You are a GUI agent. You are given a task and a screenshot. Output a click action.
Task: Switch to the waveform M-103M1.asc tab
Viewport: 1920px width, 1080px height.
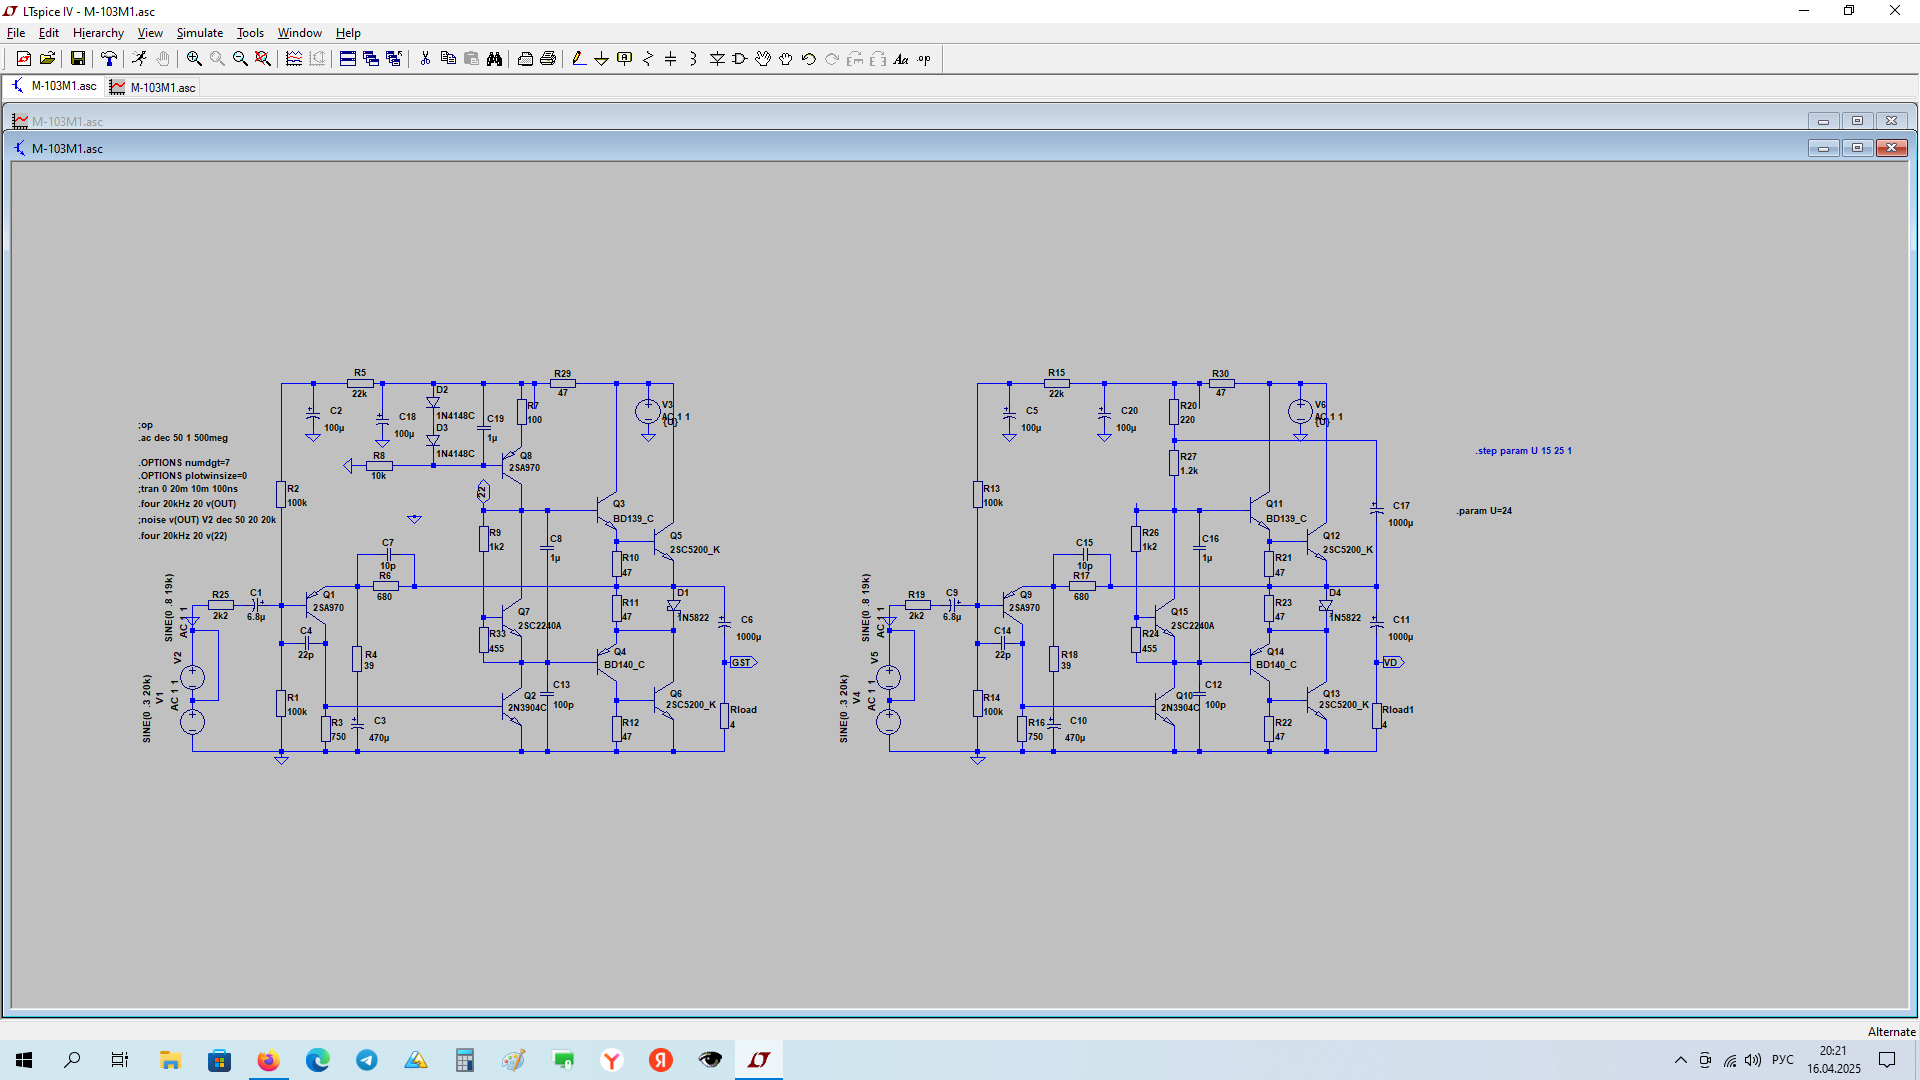153,87
